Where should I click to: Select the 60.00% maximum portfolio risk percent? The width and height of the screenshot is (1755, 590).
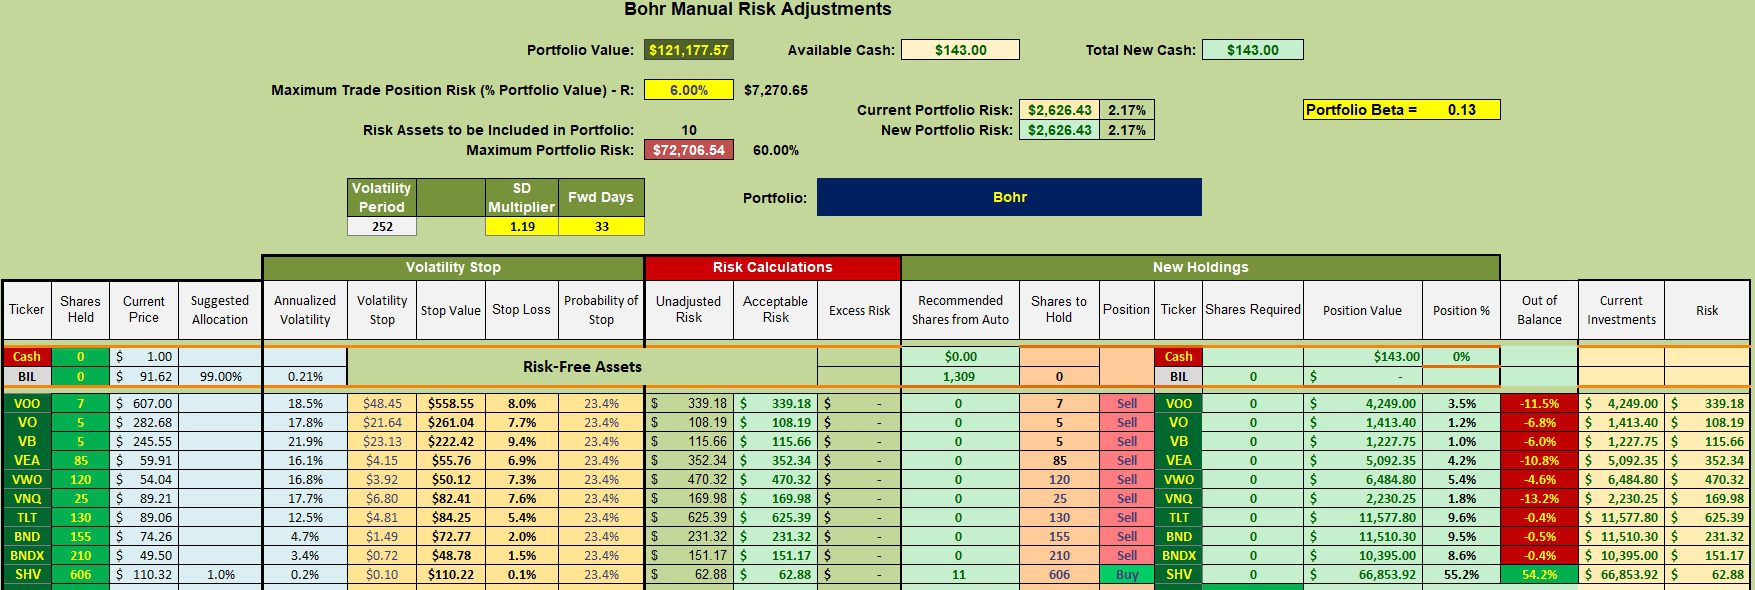tap(776, 150)
